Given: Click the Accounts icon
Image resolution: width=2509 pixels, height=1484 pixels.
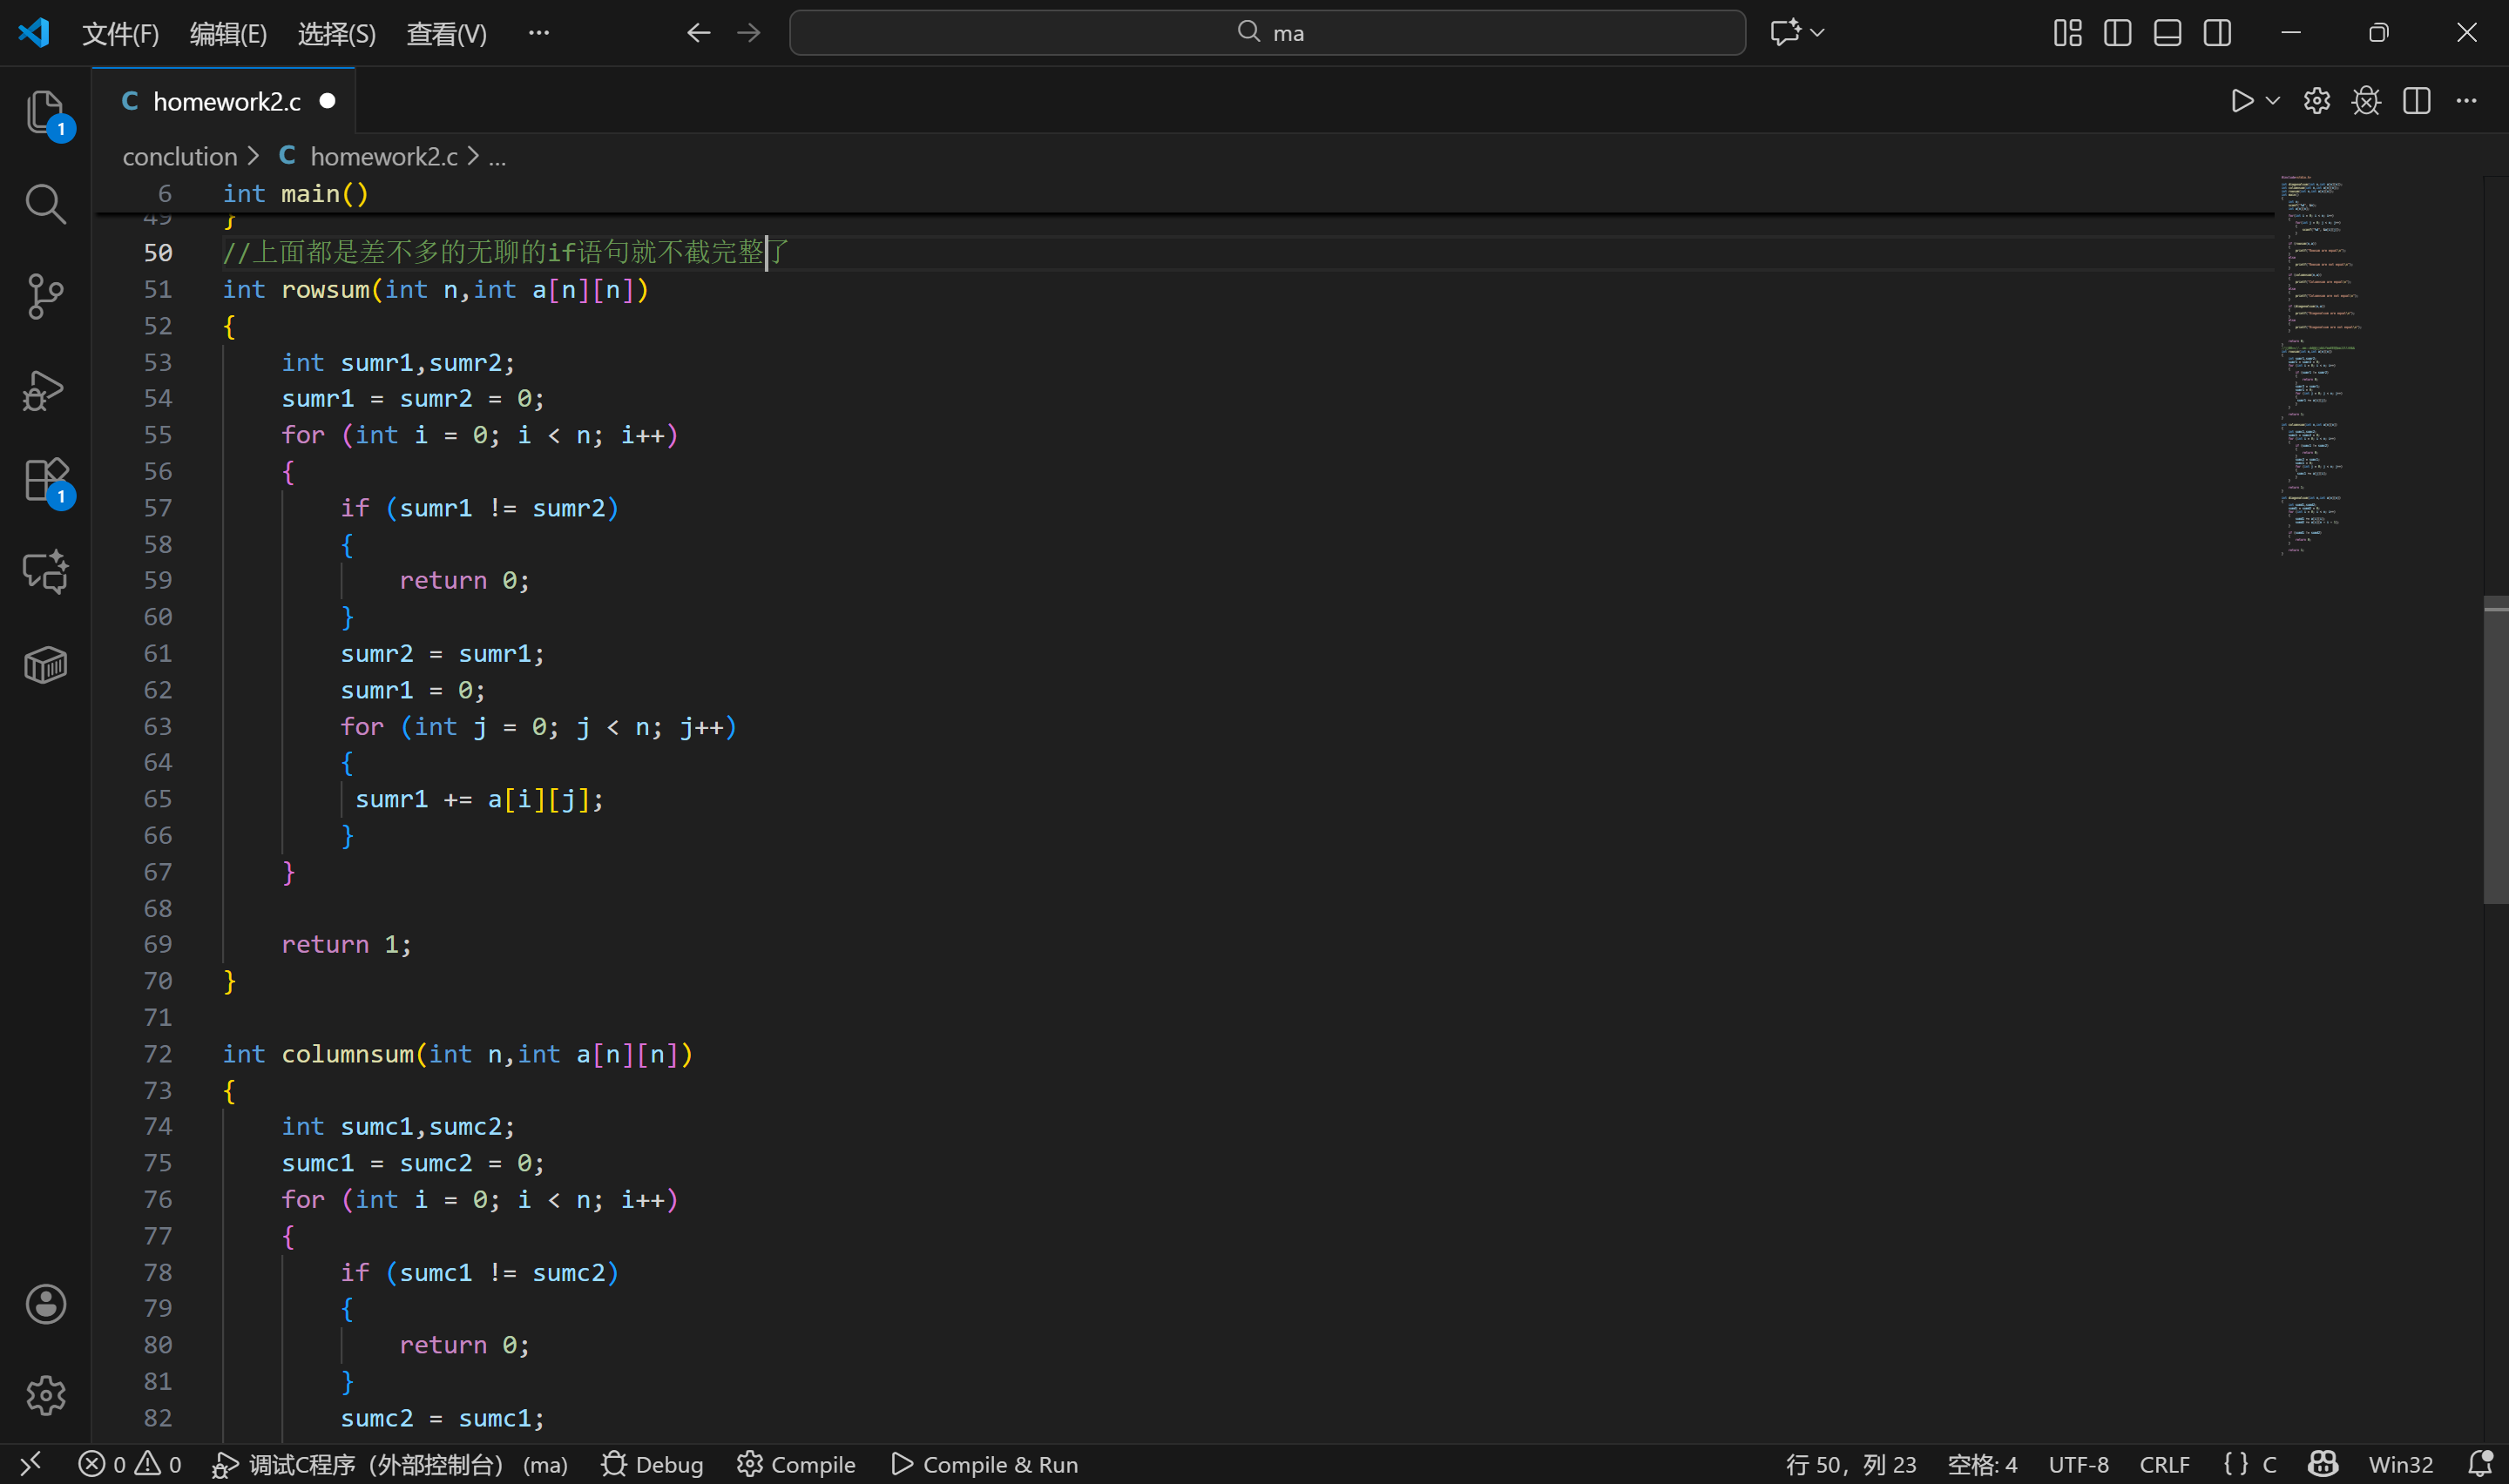Looking at the screenshot, I should [x=45, y=1304].
